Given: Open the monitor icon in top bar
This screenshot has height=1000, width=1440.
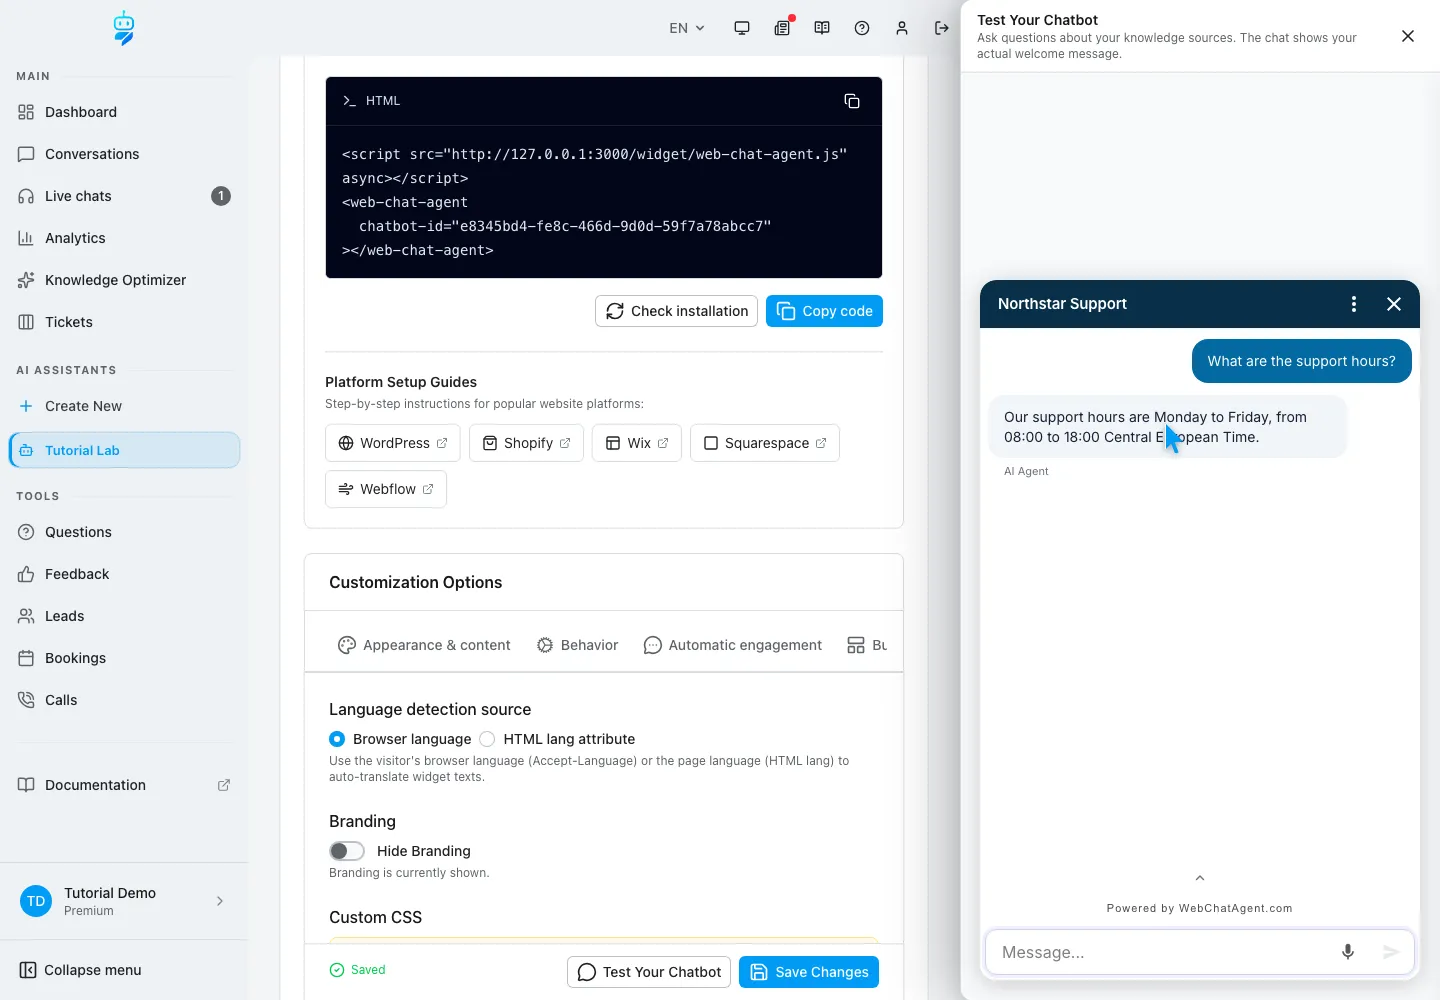Looking at the screenshot, I should click(x=742, y=28).
